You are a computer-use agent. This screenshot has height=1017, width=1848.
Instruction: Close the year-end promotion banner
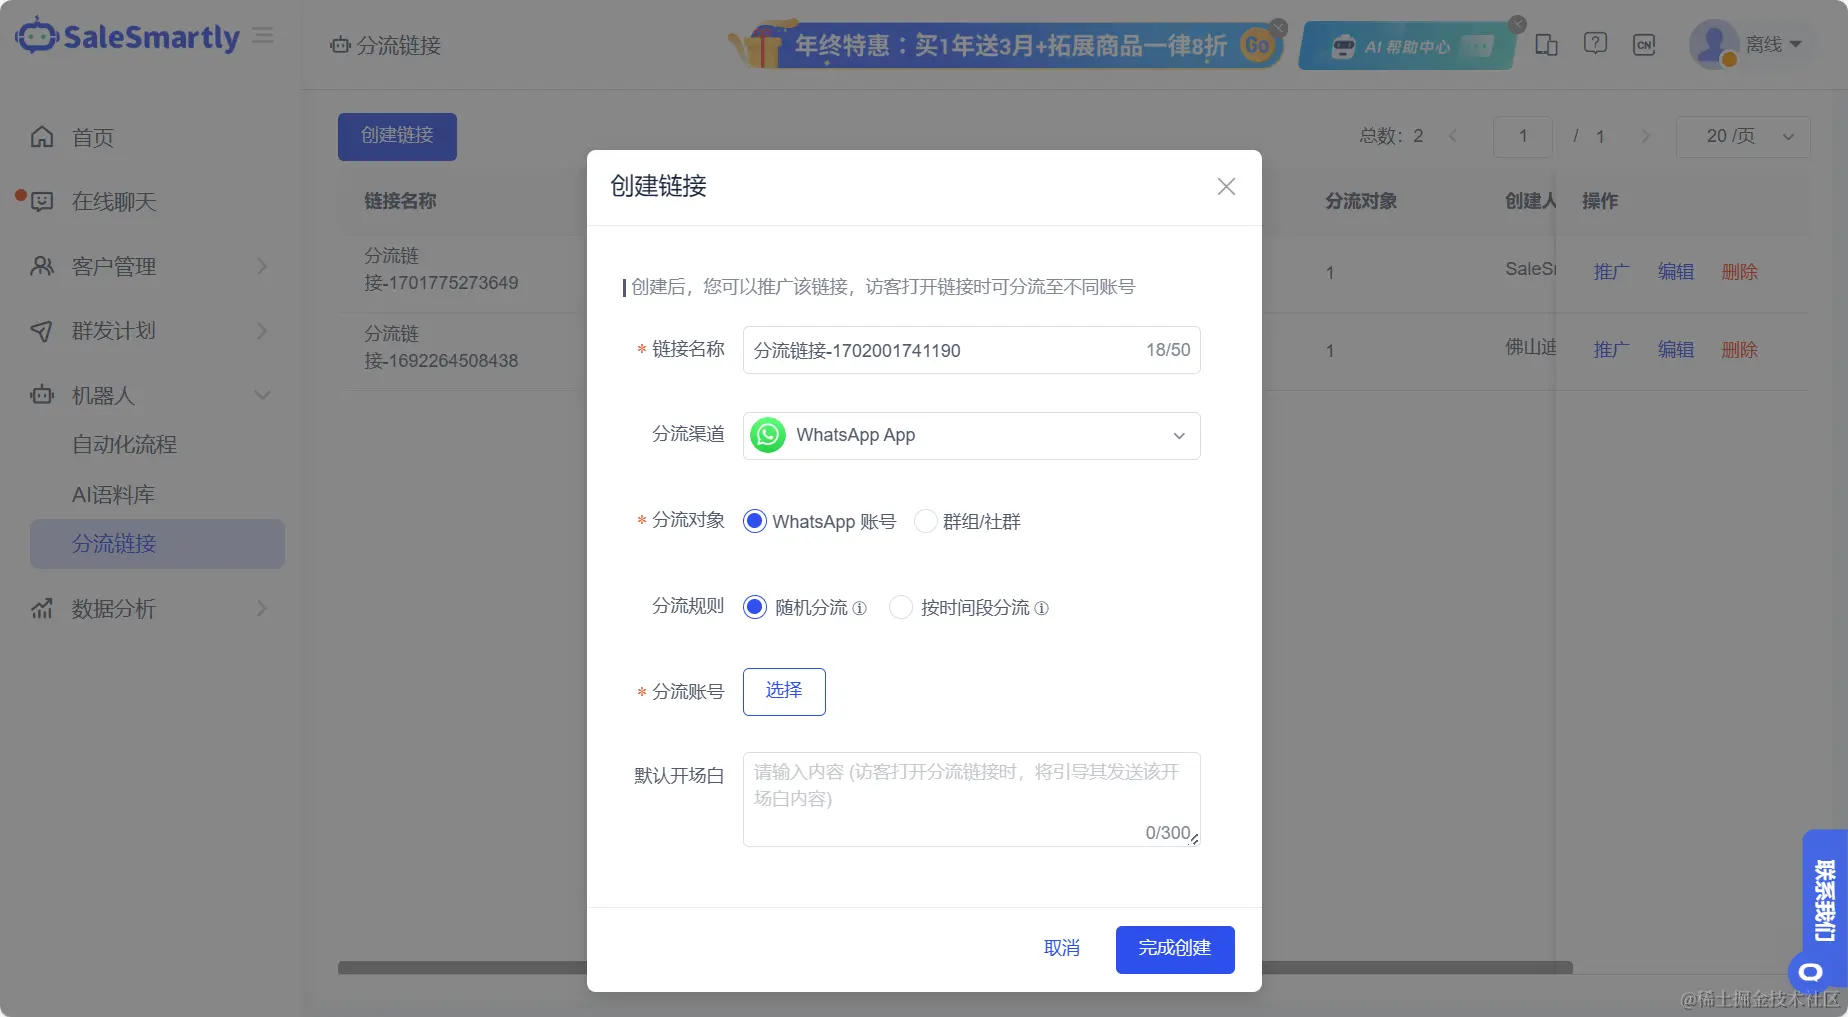pyautogui.click(x=1278, y=27)
